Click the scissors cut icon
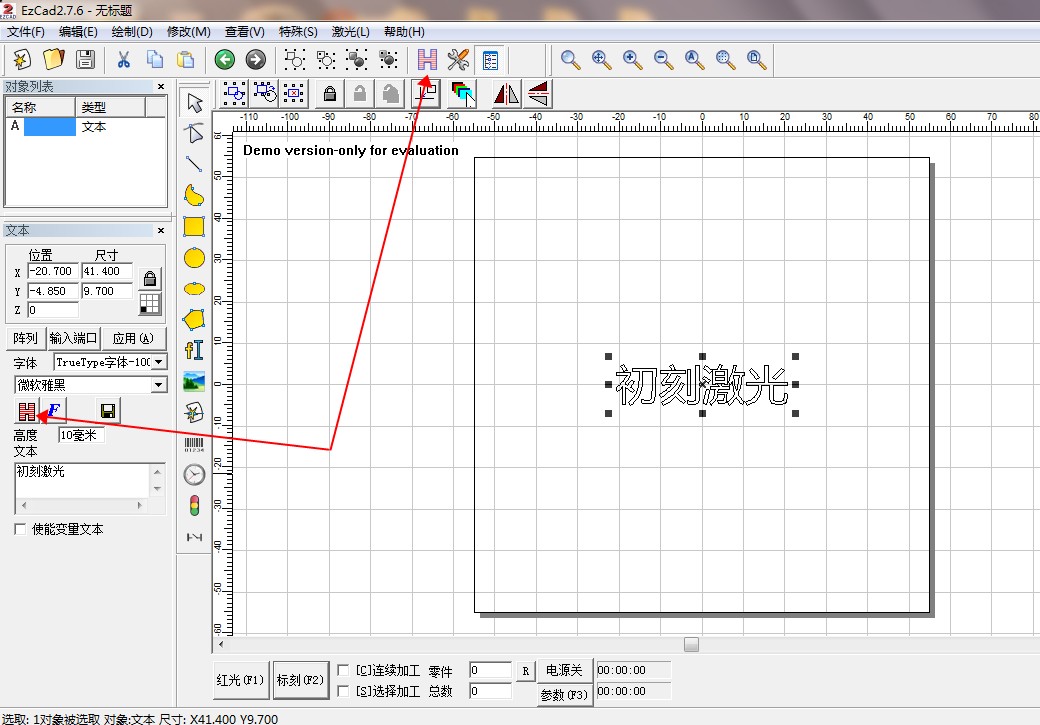This screenshot has height=725, width=1040. coord(124,59)
